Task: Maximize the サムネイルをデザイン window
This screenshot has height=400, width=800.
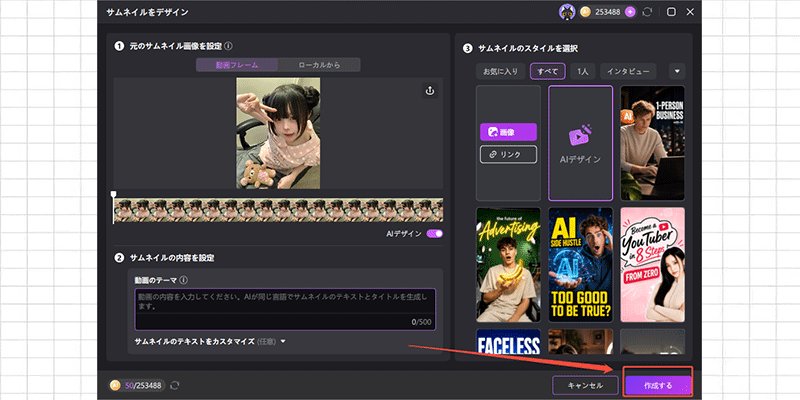Action: tap(671, 12)
